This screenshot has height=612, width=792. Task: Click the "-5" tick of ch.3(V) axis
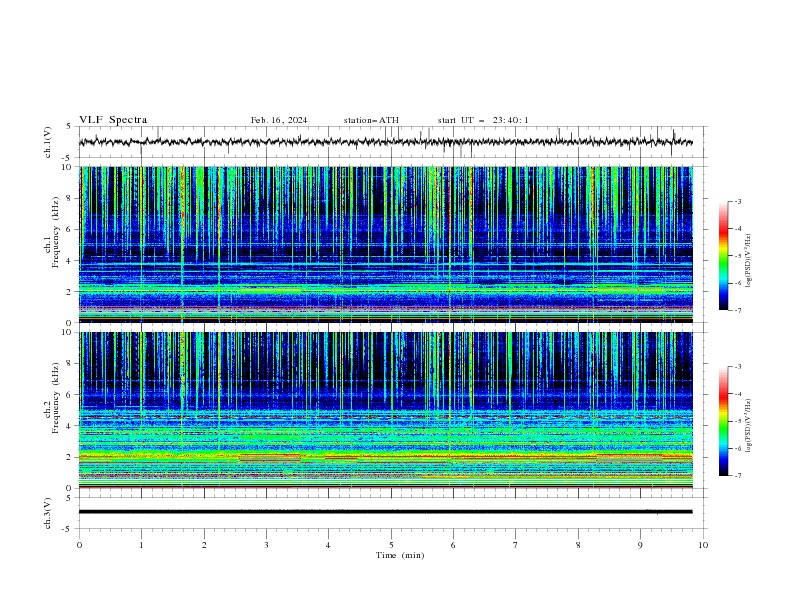tap(68, 529)
